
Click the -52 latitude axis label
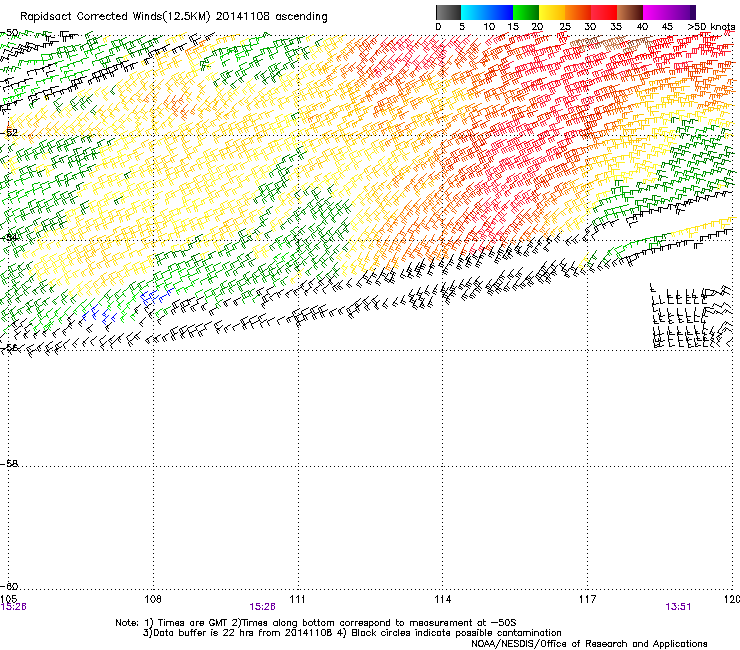click(x=9, y=133)
